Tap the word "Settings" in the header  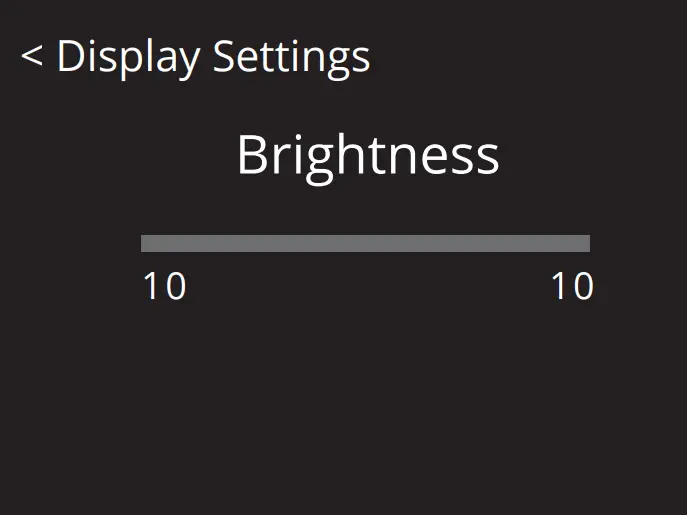(291, 57)
